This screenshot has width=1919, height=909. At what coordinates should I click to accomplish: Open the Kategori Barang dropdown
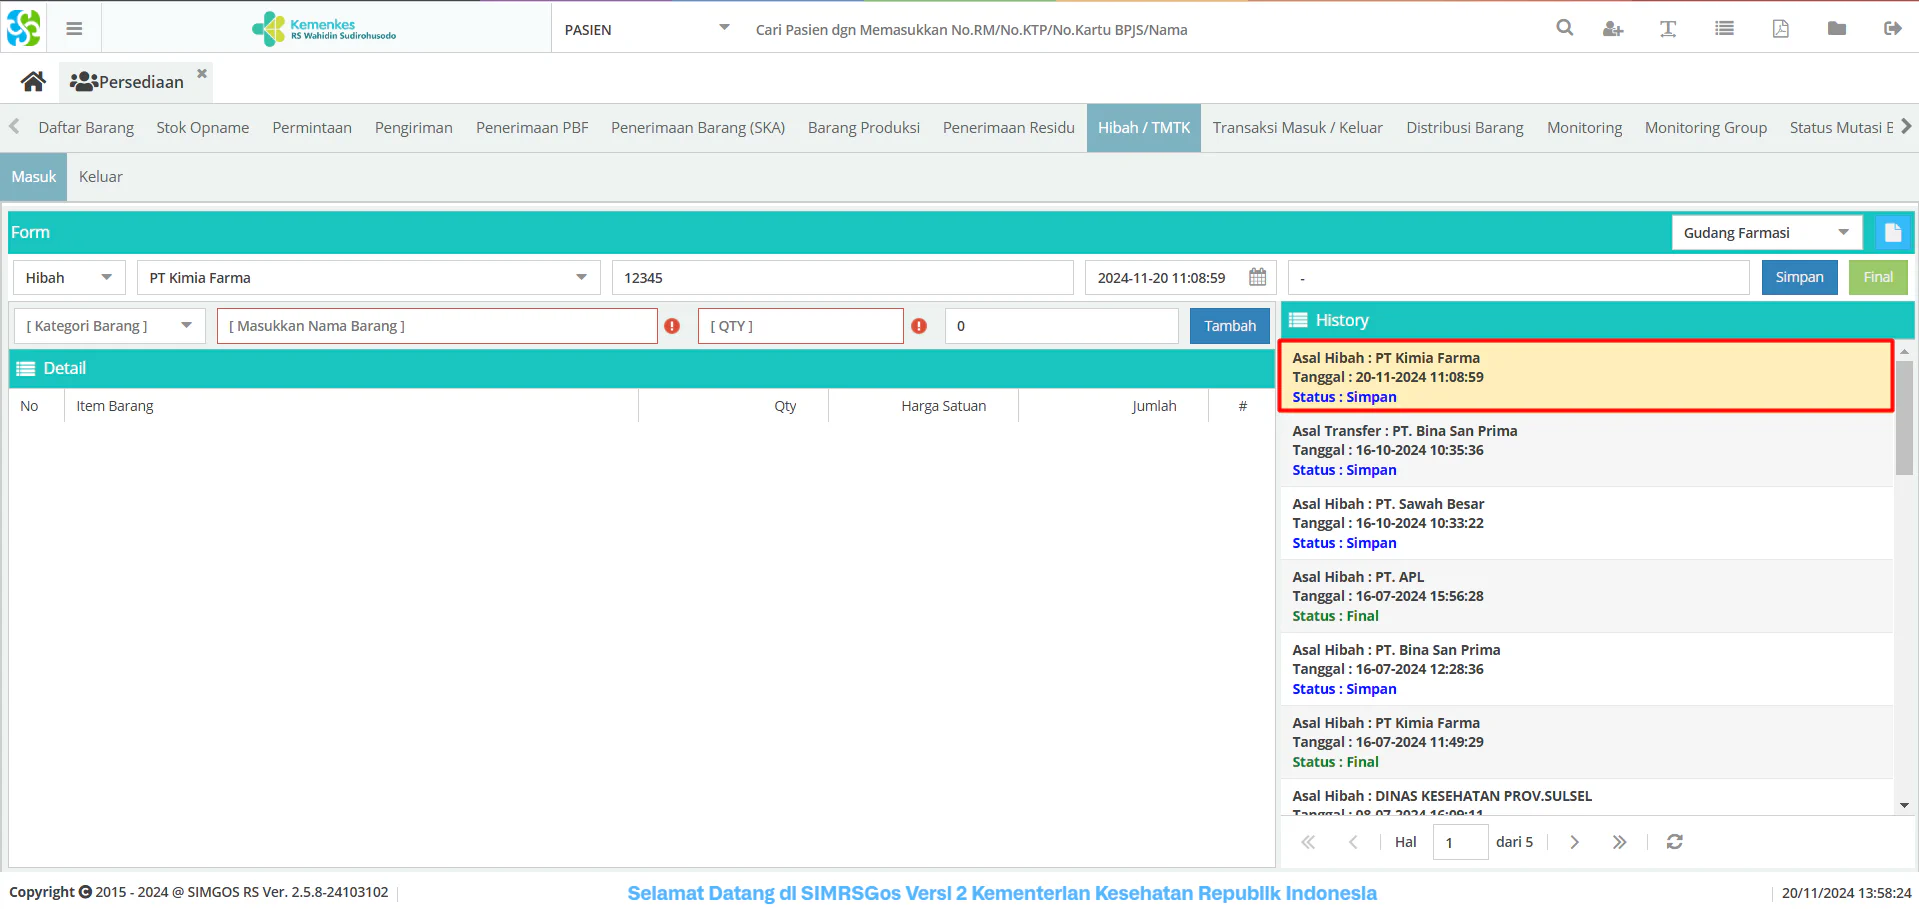(186, 326)
